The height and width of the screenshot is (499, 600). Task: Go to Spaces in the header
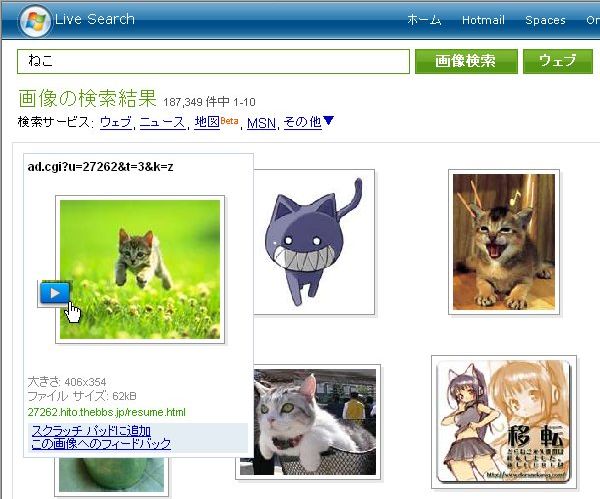pyautogui.click(x=545, y=20)
